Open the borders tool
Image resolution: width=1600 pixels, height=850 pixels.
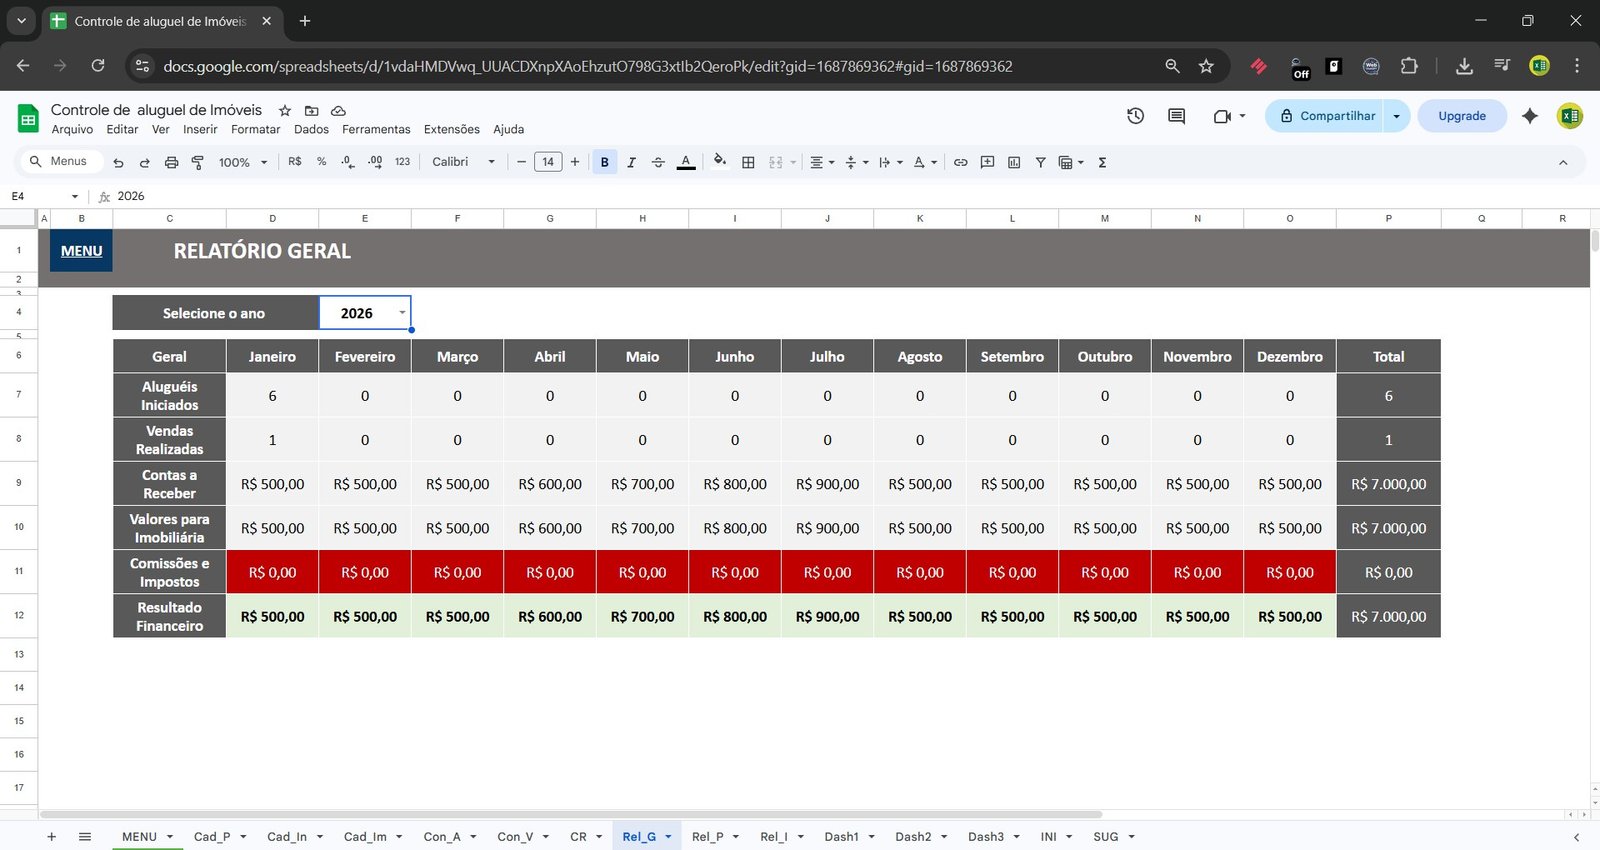748,162
